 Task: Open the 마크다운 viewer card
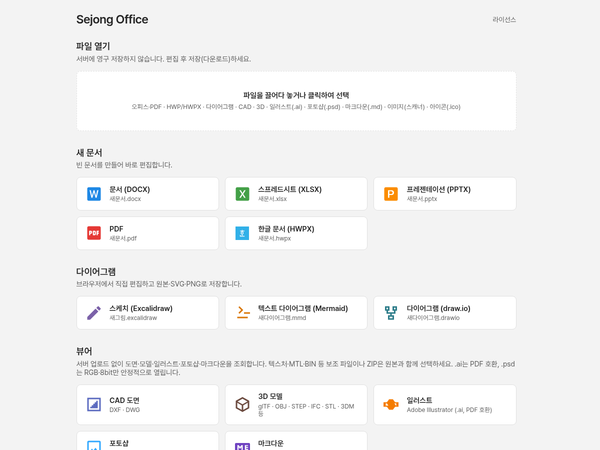pyautogui.click(x=296, y=441)
